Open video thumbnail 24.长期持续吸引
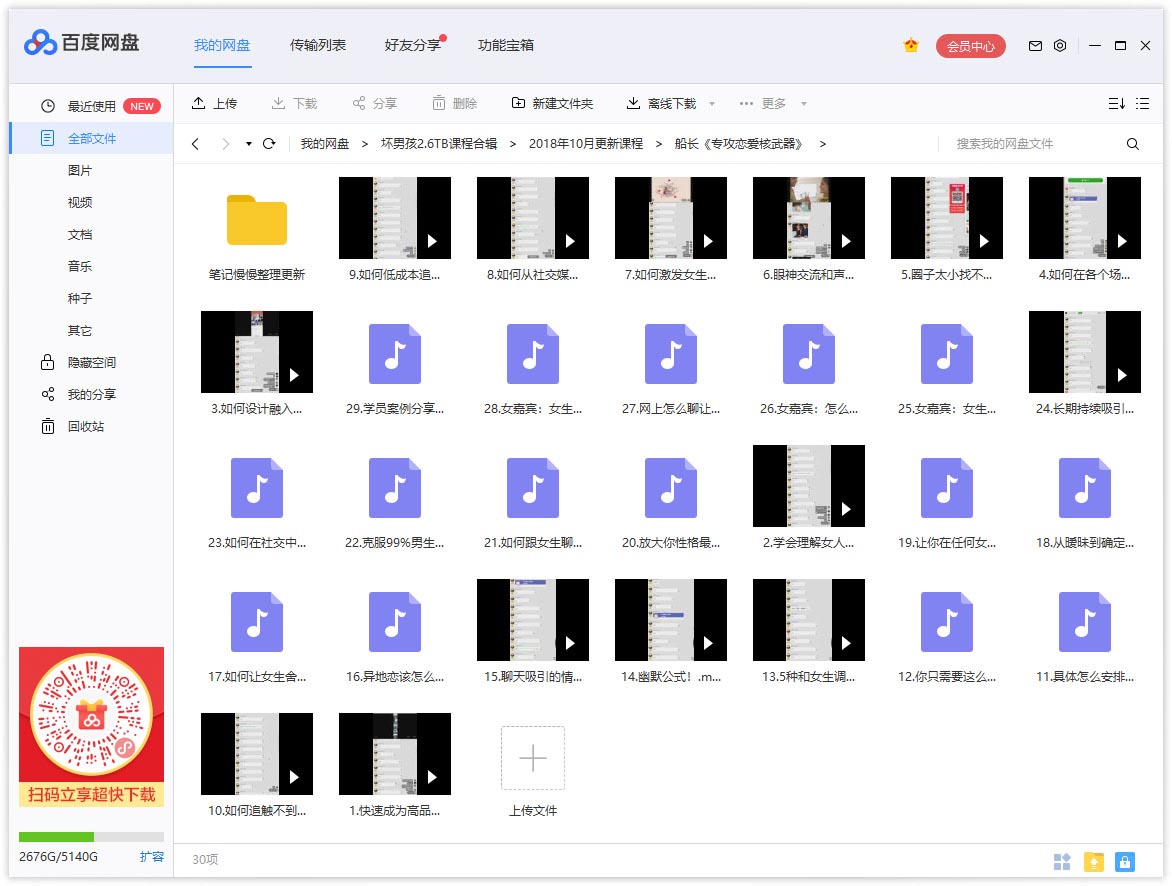Image resolution: width=1172 pixels, height=886 pixels. tap(1085, 351)
